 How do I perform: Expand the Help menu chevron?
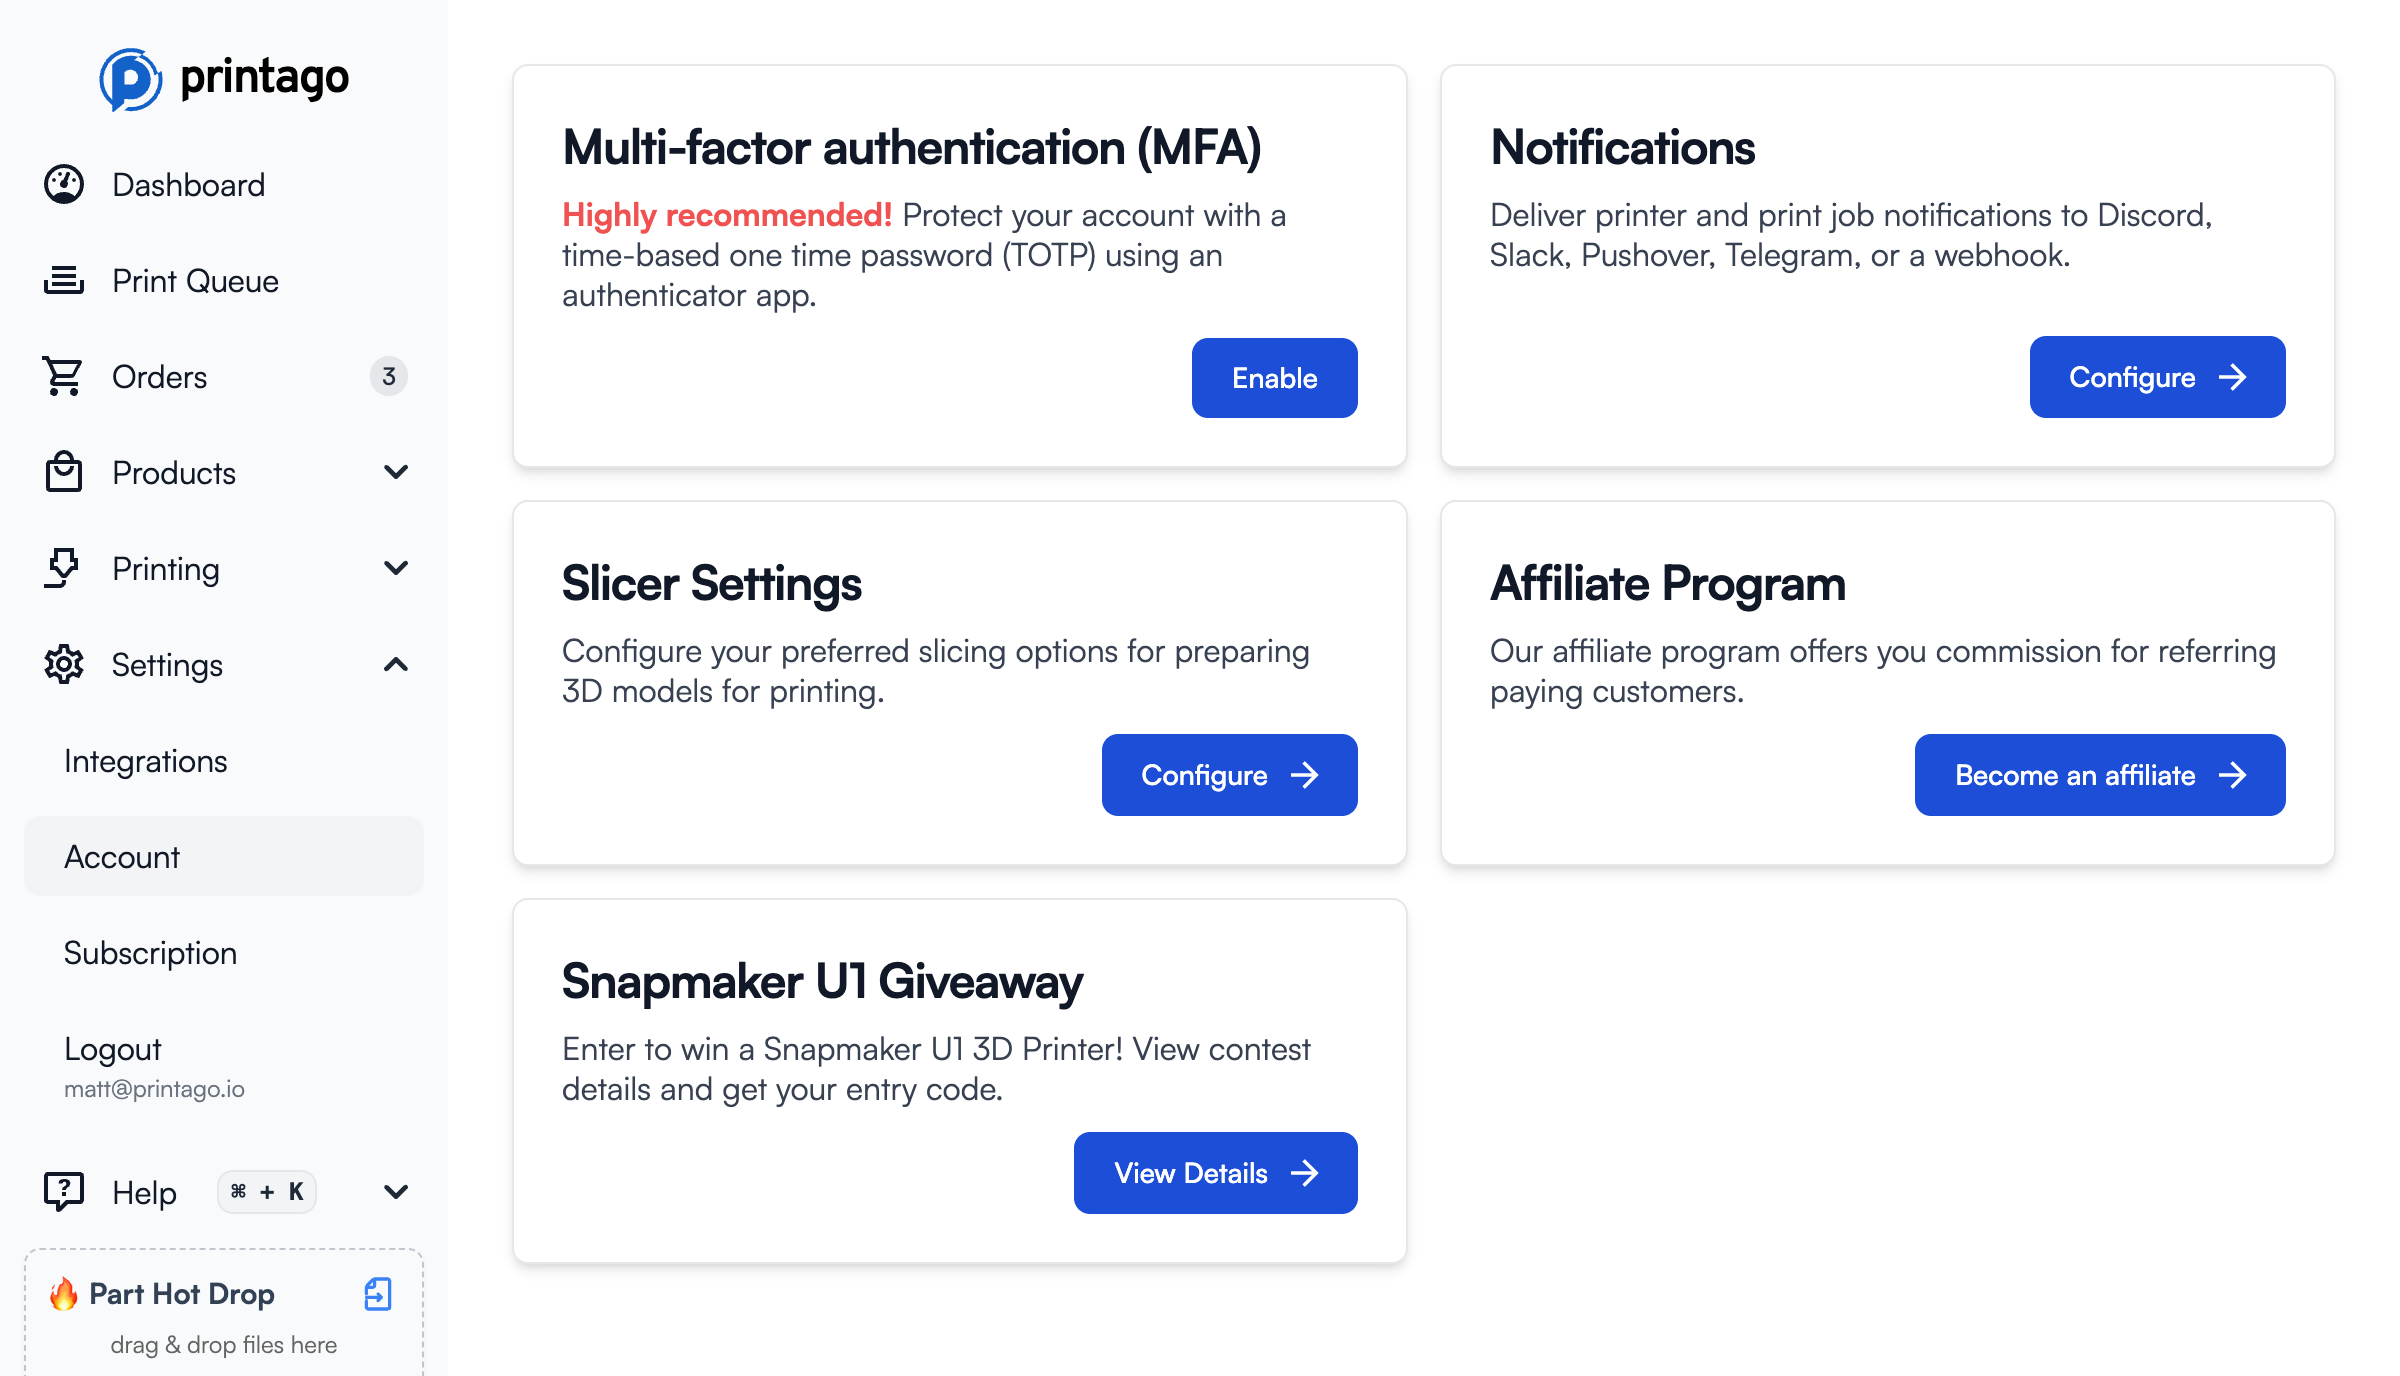point(396,1191)
